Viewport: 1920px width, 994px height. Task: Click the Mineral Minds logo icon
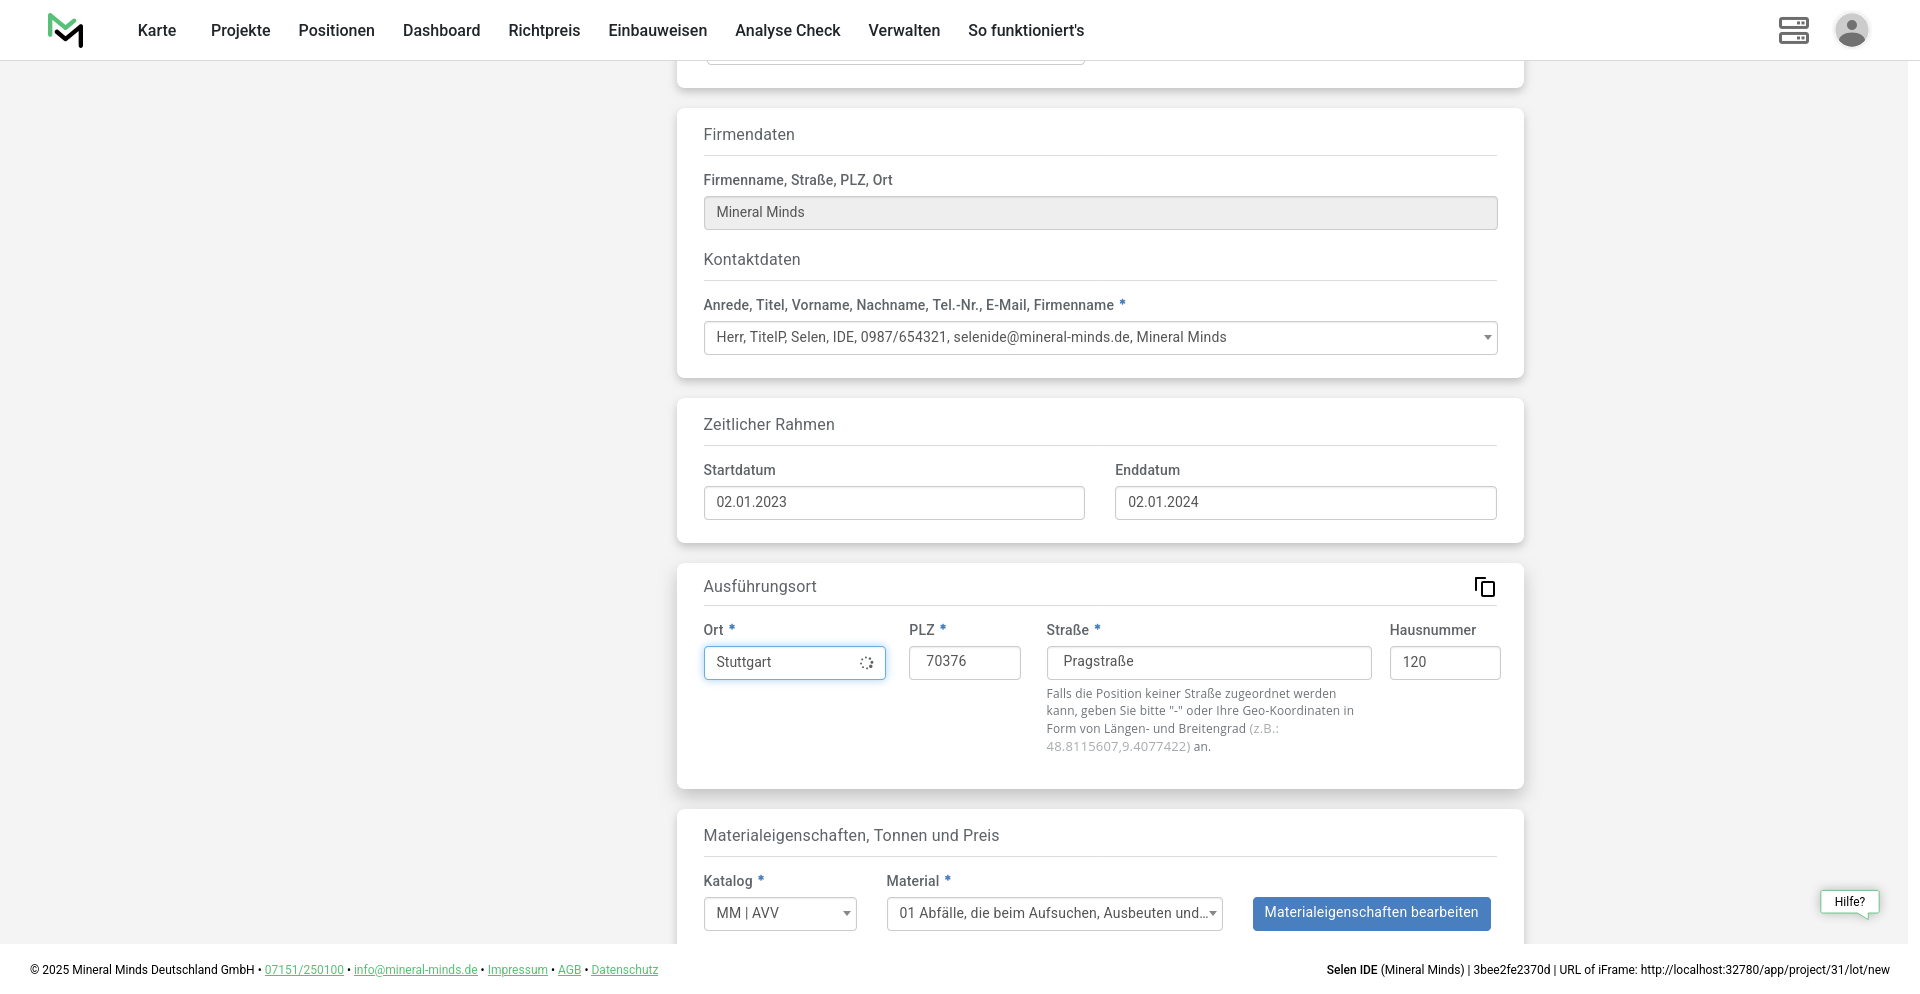tap(65, 30)
